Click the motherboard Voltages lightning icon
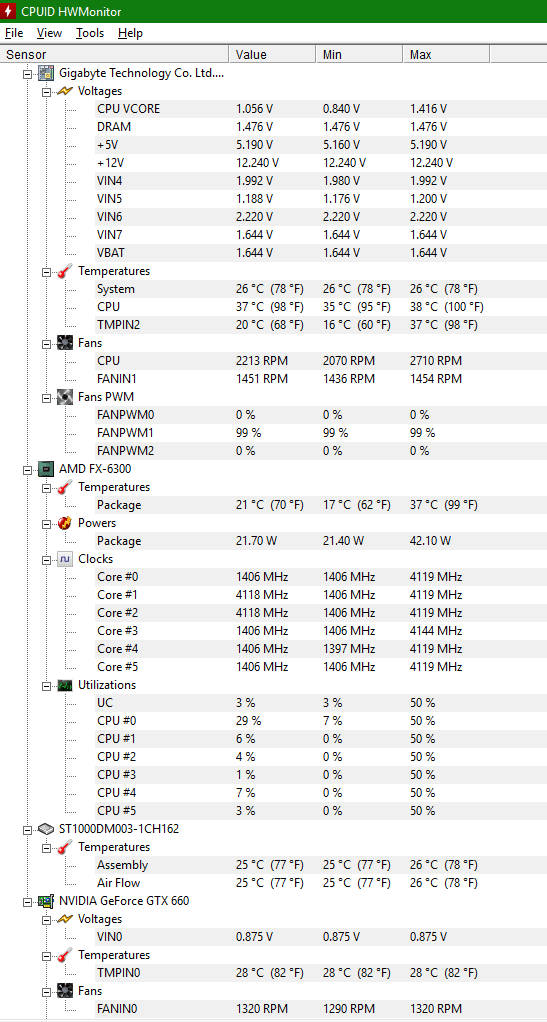This screenshot has width=547, height=1022. (65, 91)
